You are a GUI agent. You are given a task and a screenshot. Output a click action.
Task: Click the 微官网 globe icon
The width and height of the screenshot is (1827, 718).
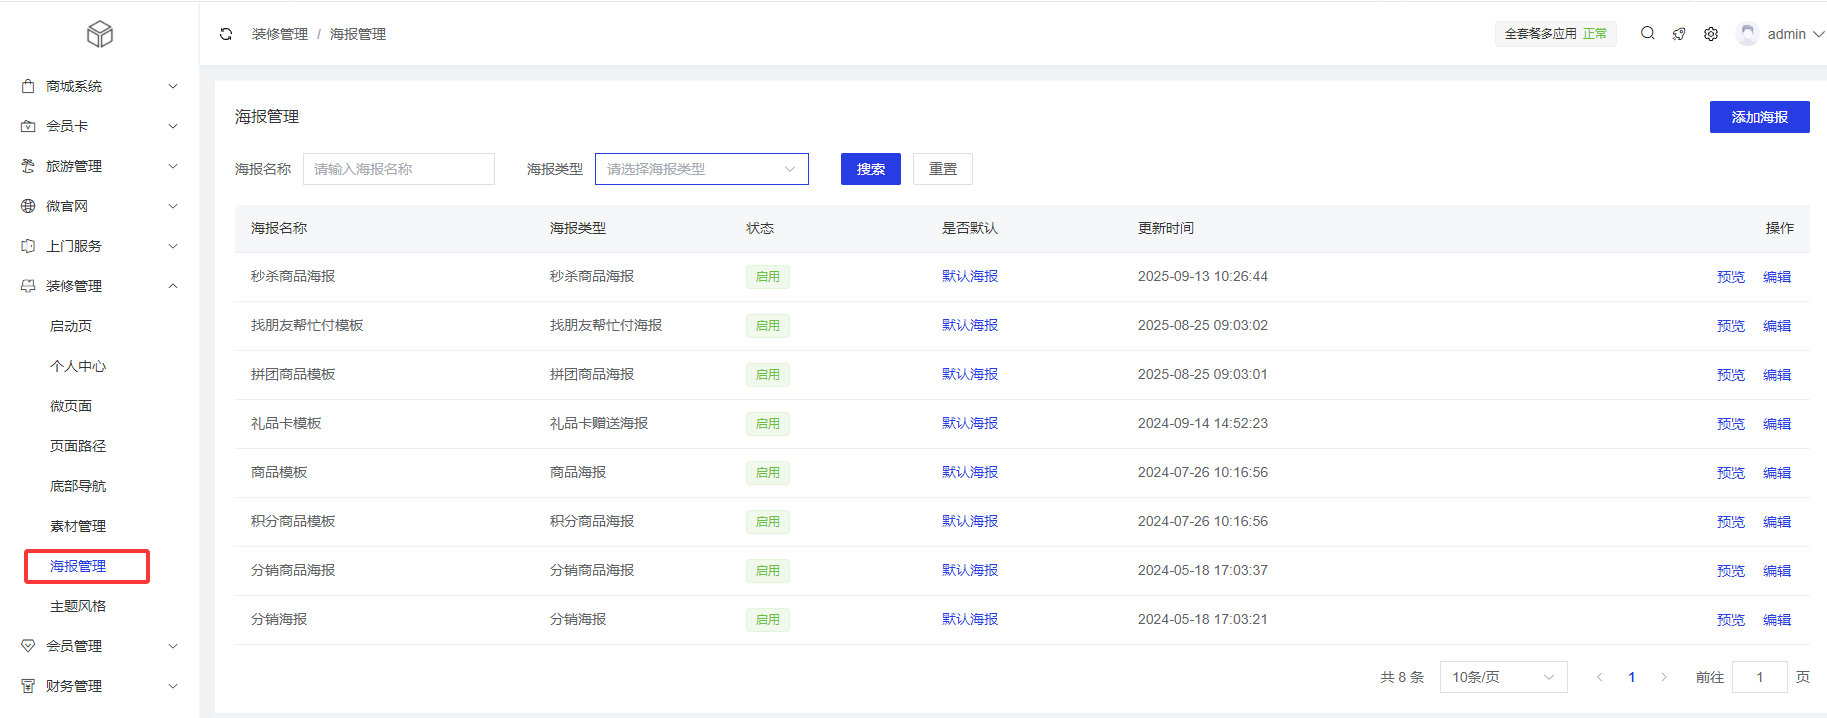click(28, 206)
